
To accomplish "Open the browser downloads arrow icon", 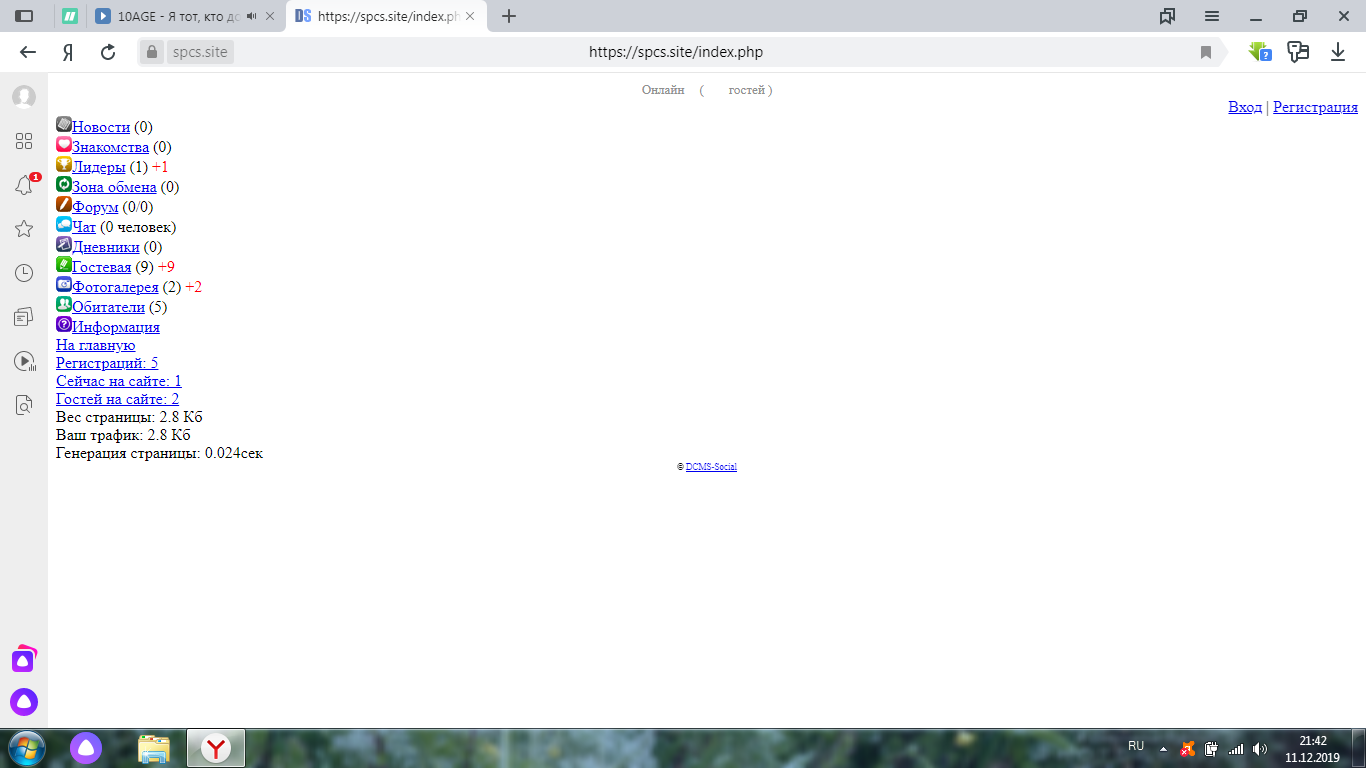I will (1338, 52).
